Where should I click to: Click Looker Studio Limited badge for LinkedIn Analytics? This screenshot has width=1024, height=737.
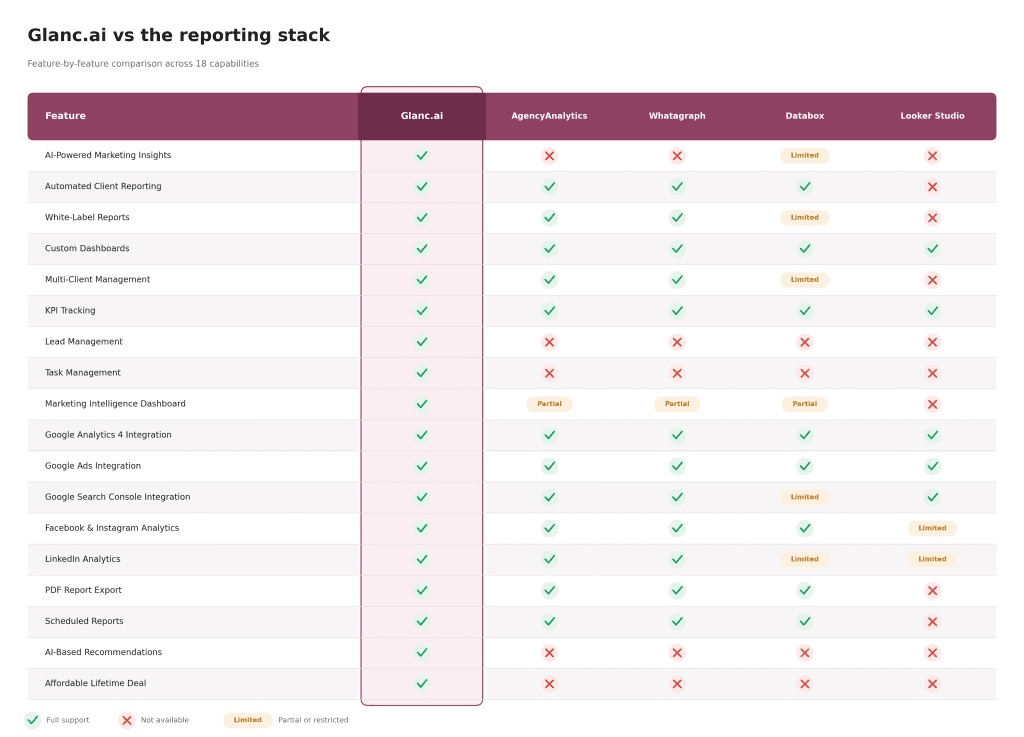click(932, 559)
